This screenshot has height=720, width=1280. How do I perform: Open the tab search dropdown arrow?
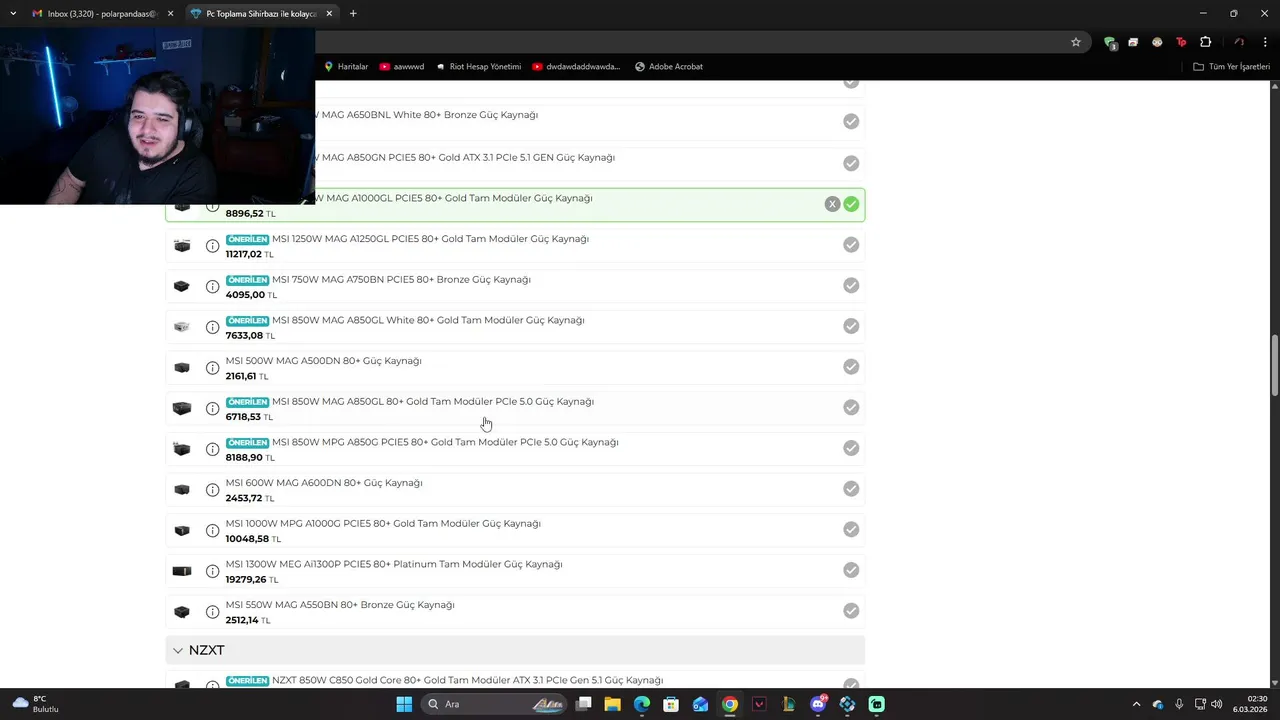coord(12,13)
